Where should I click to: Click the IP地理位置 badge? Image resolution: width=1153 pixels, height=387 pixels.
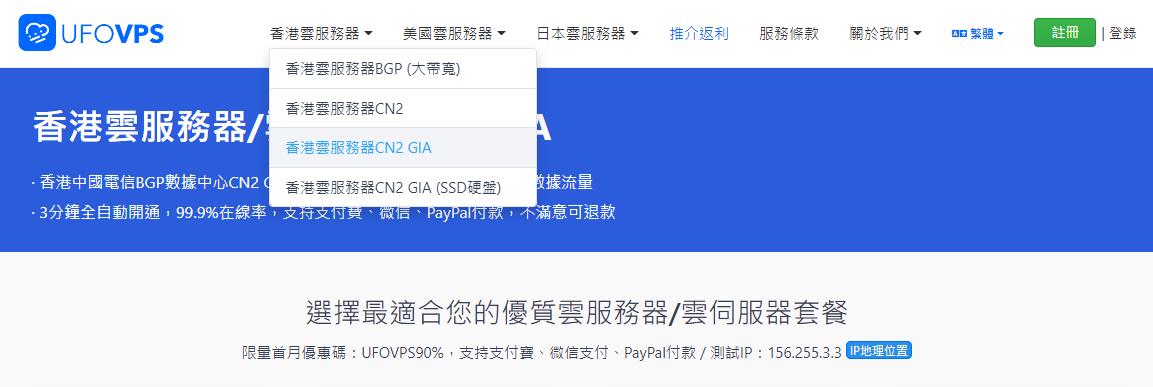point(879,351)
